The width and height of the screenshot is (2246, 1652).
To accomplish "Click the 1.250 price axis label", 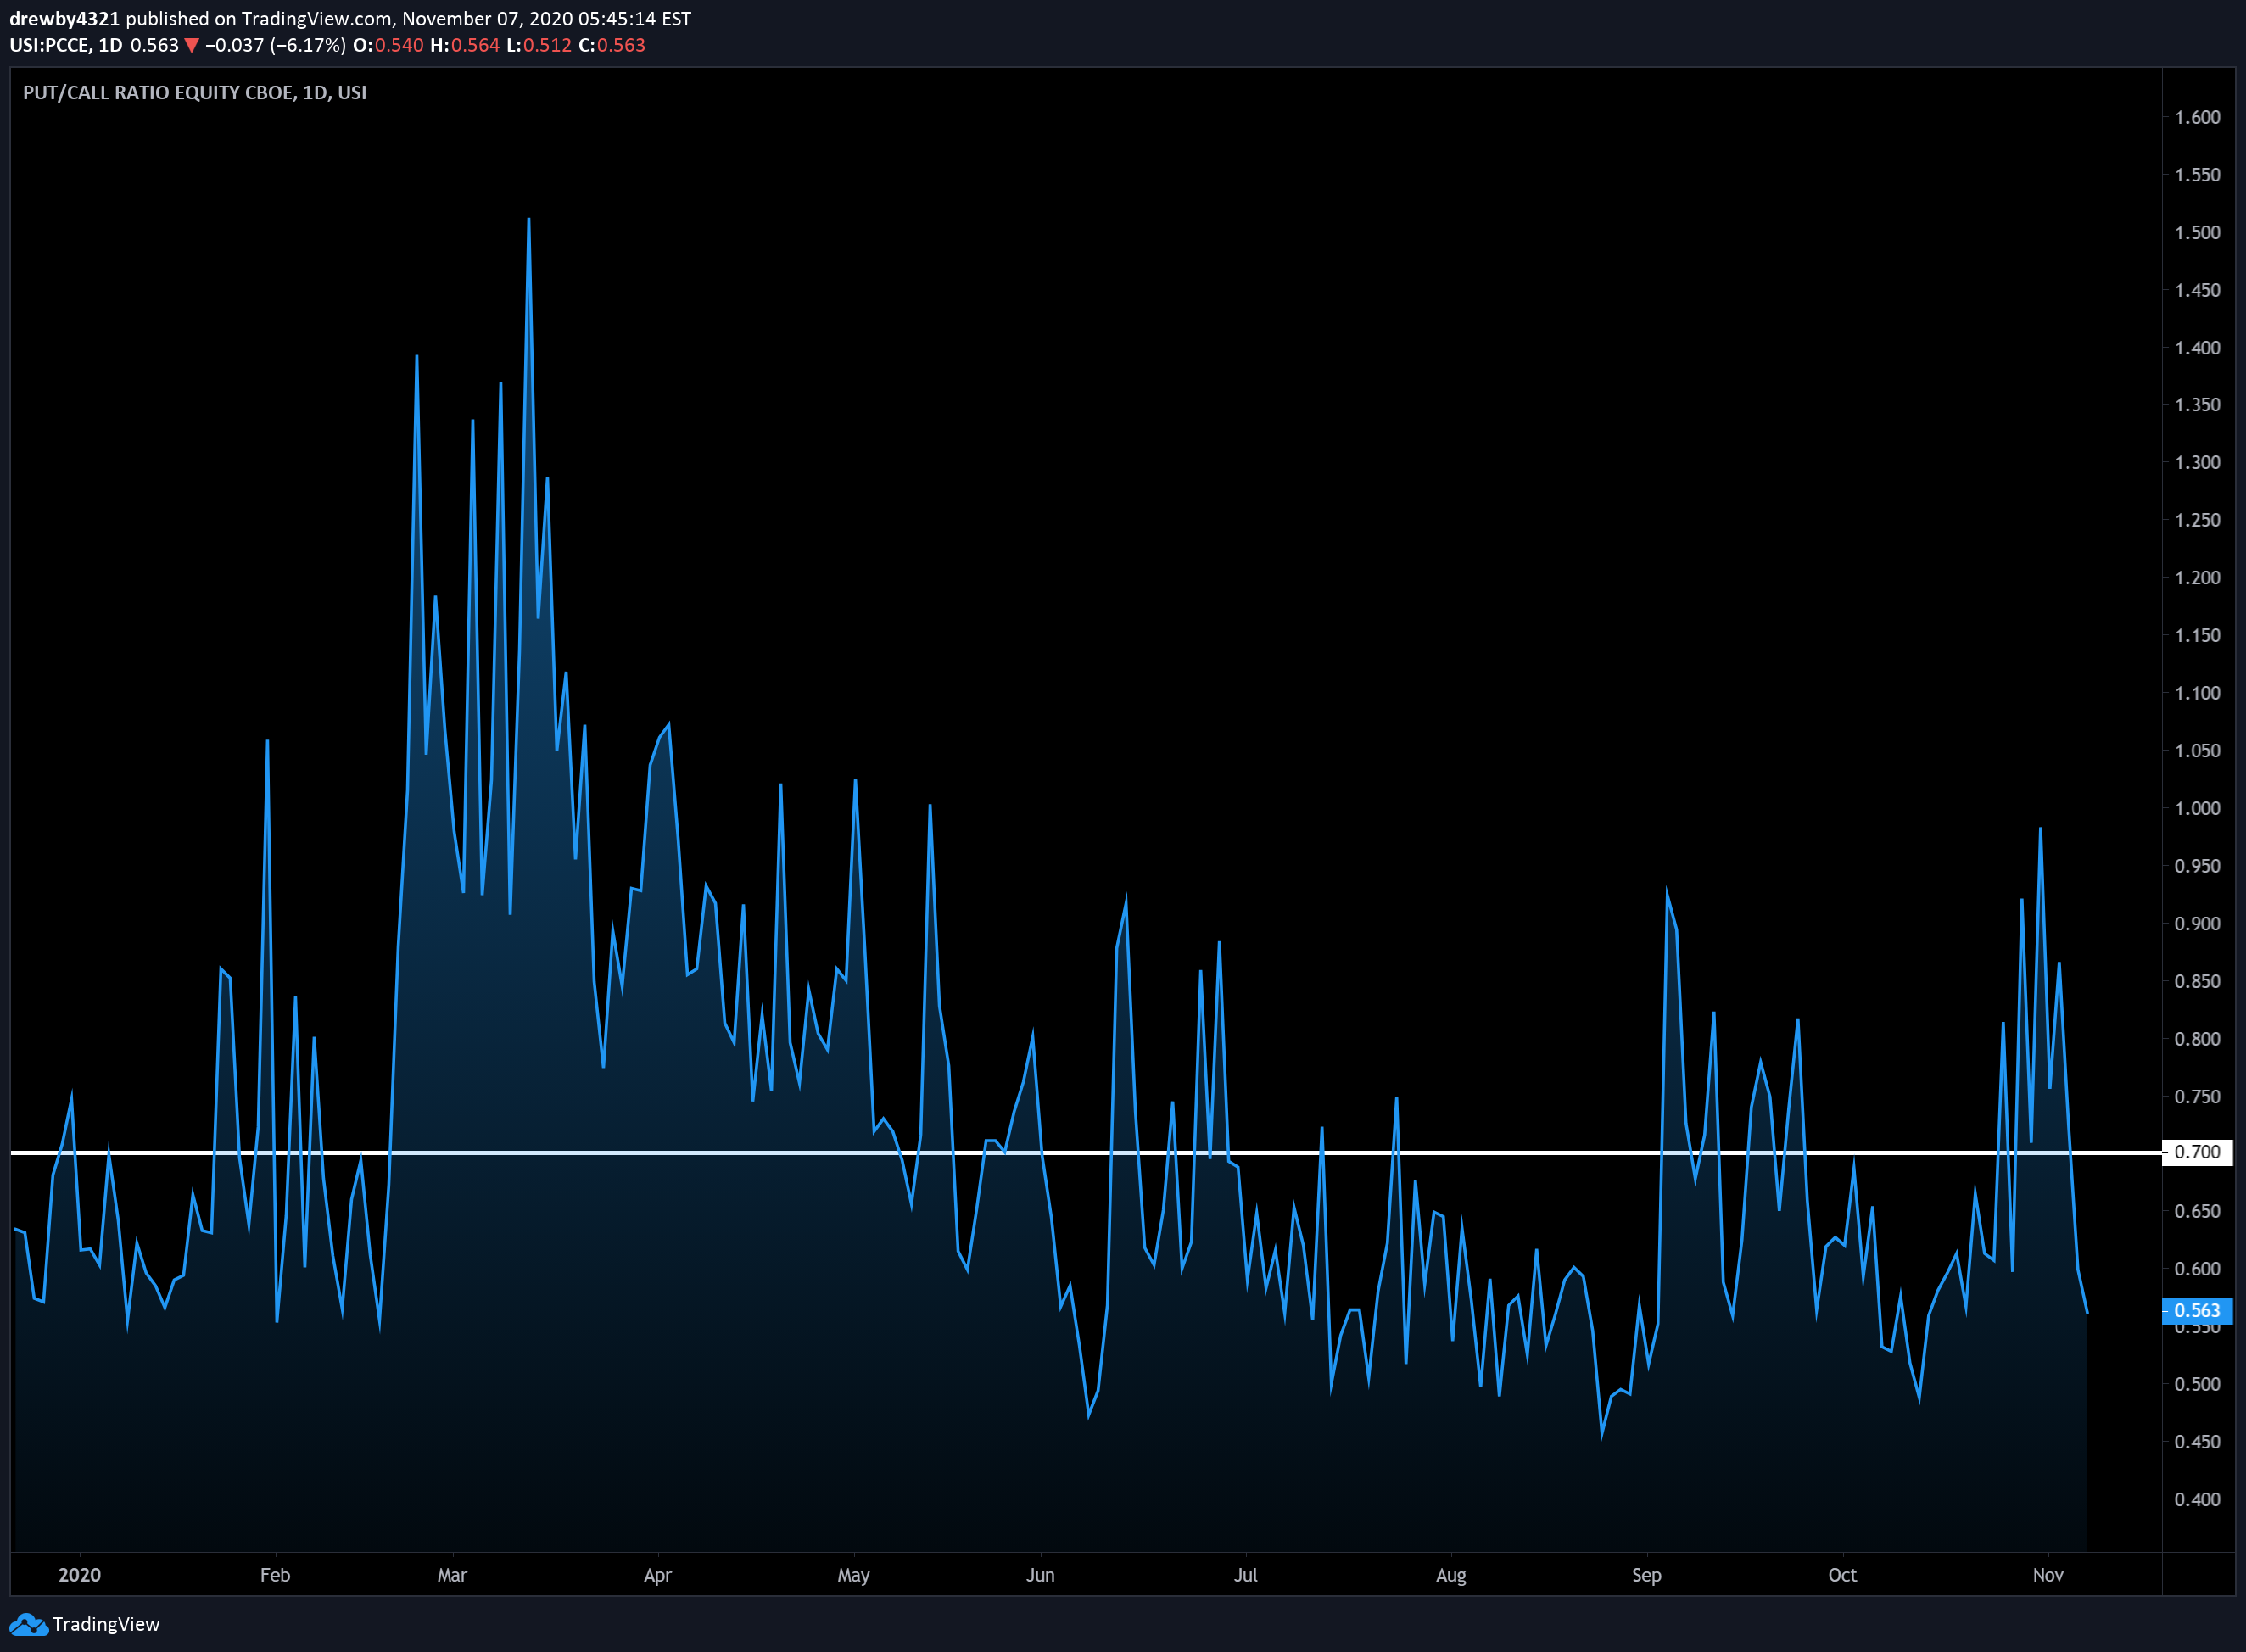I will [2198, 521].
